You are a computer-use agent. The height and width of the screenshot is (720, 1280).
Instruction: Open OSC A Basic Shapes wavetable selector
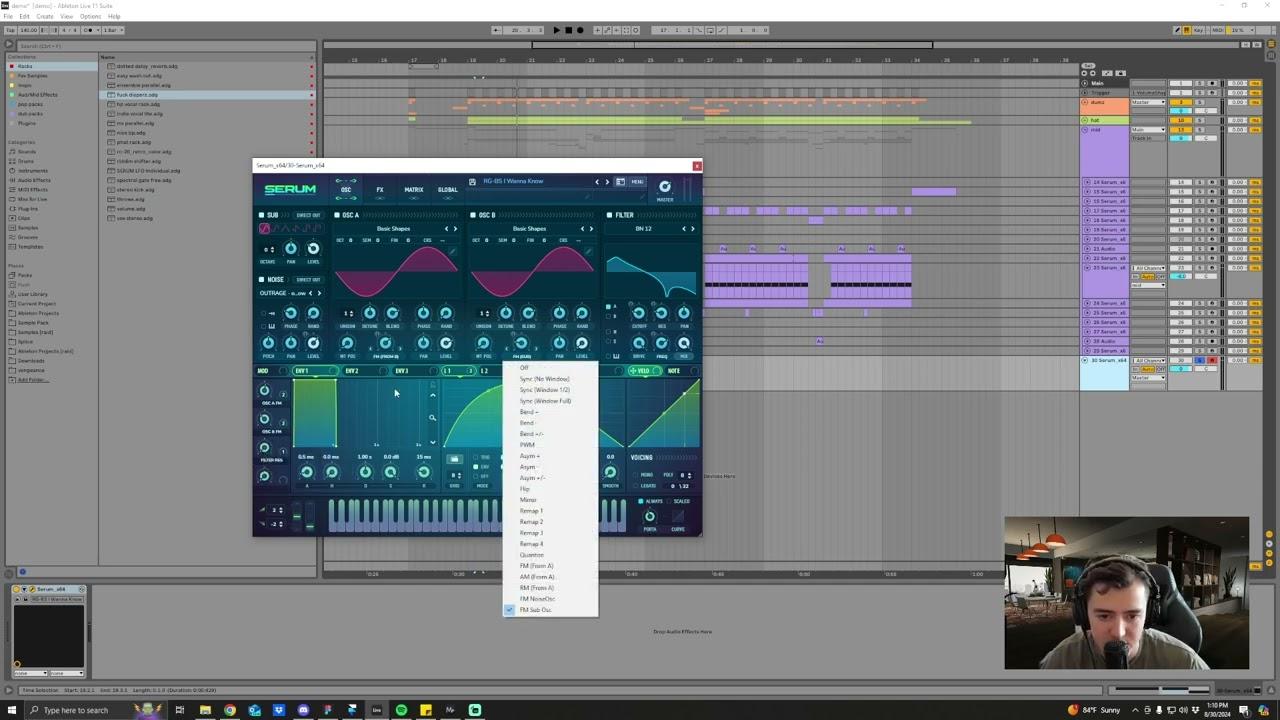coord(393,229)
